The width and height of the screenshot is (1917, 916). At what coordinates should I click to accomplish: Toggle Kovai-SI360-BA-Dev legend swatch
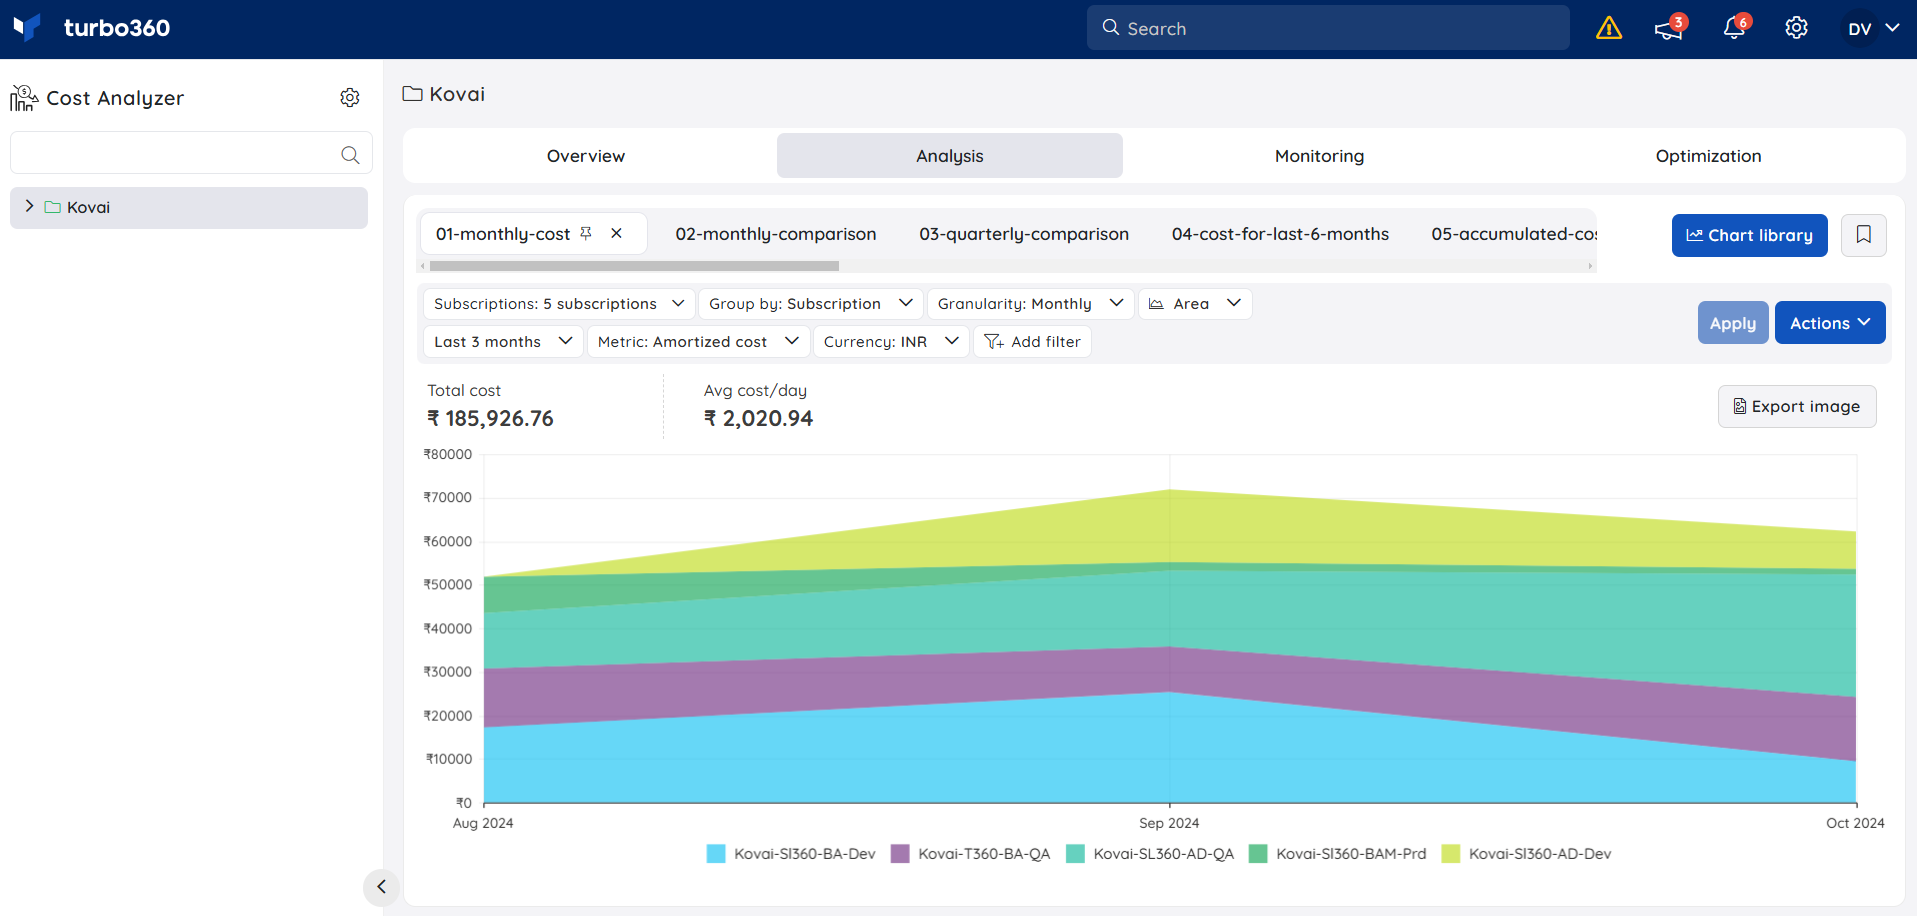[x=716, y=854]
